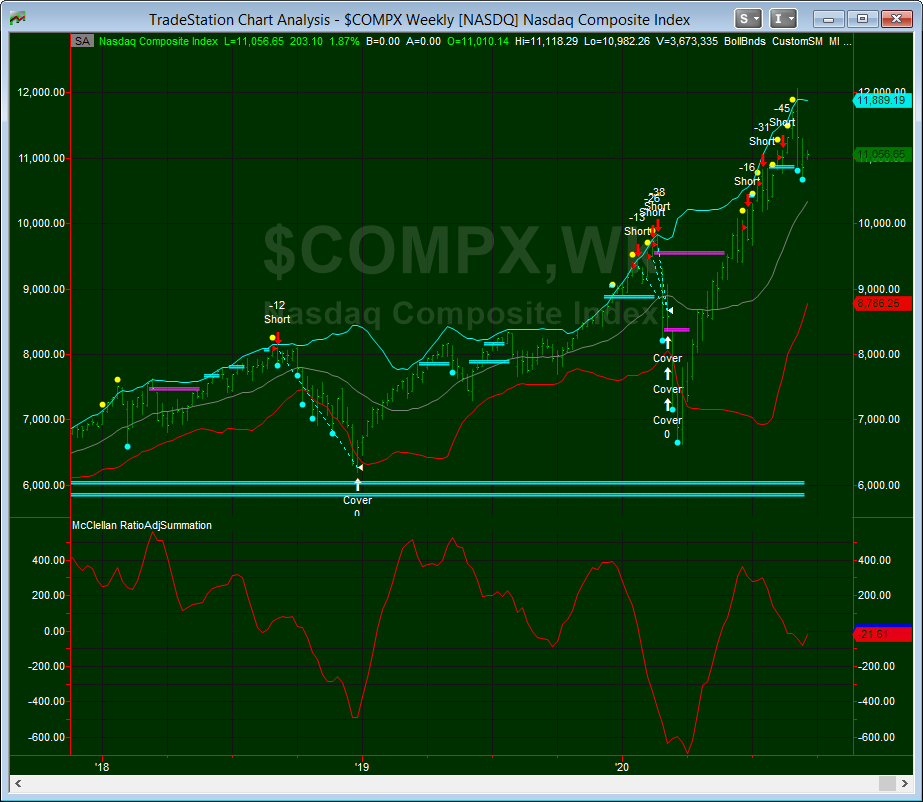This screenshot has width=923, height=802.
Task: Open the I dropdown in title bar
Action: tap(783, 19)
